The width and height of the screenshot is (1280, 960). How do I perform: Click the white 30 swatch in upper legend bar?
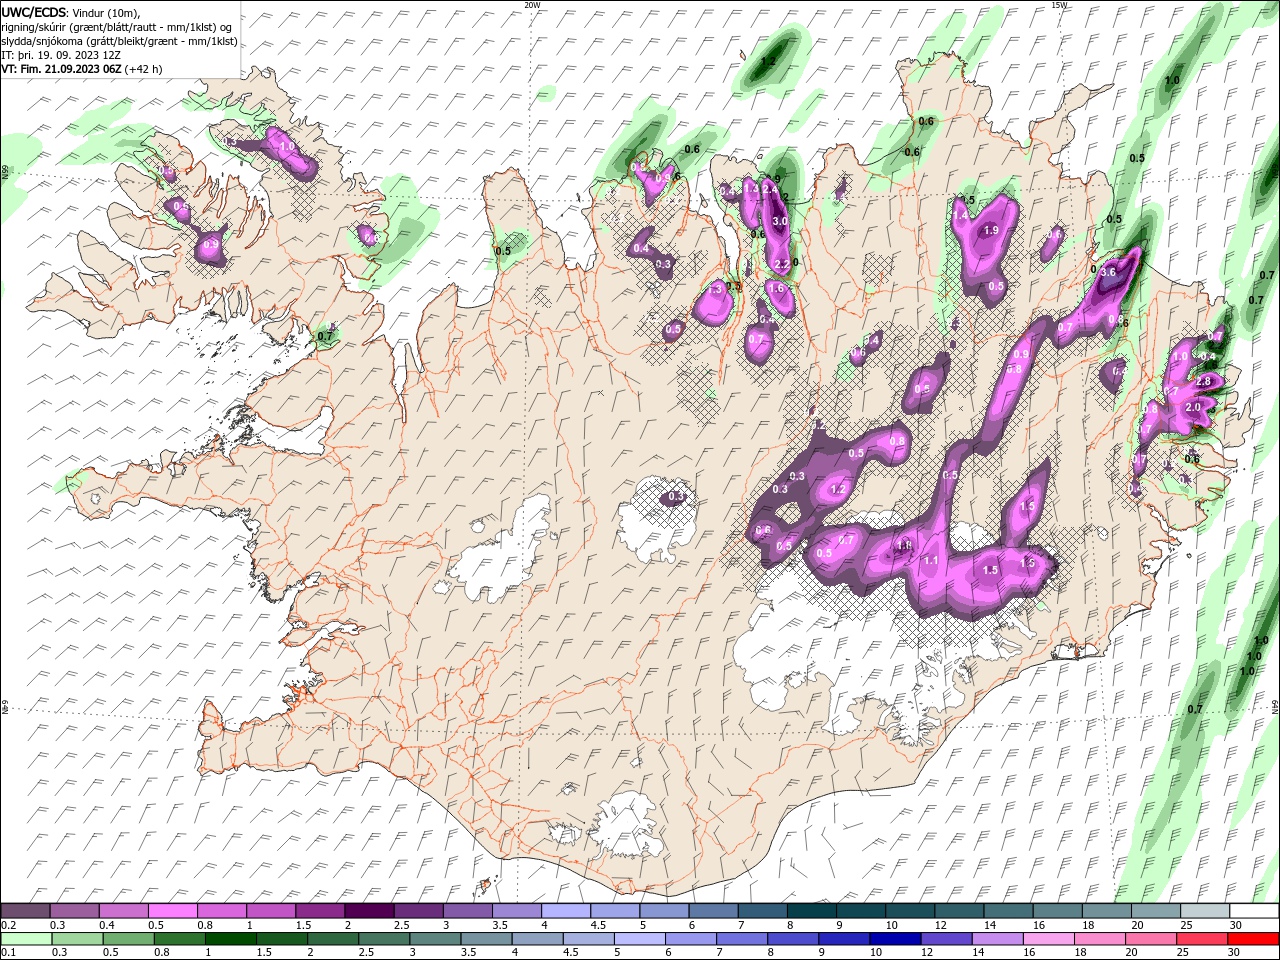coord(1254,911)
